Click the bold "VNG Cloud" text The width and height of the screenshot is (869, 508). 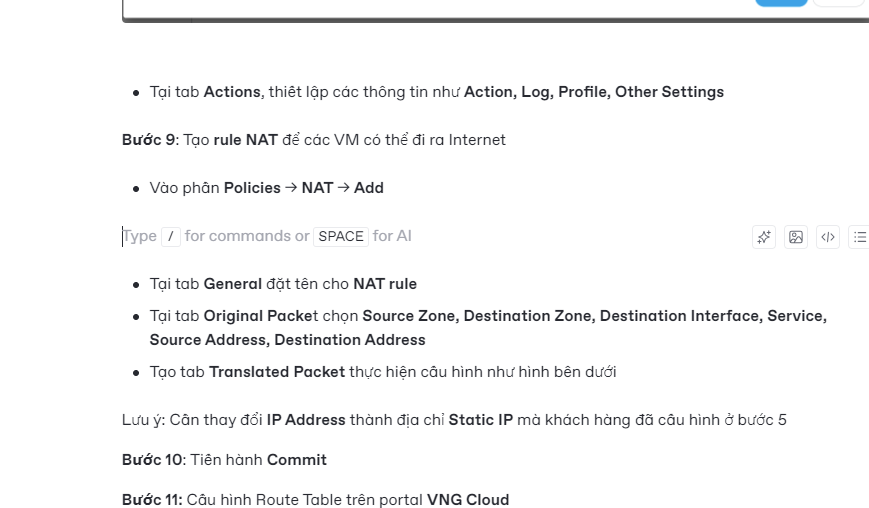468,500
